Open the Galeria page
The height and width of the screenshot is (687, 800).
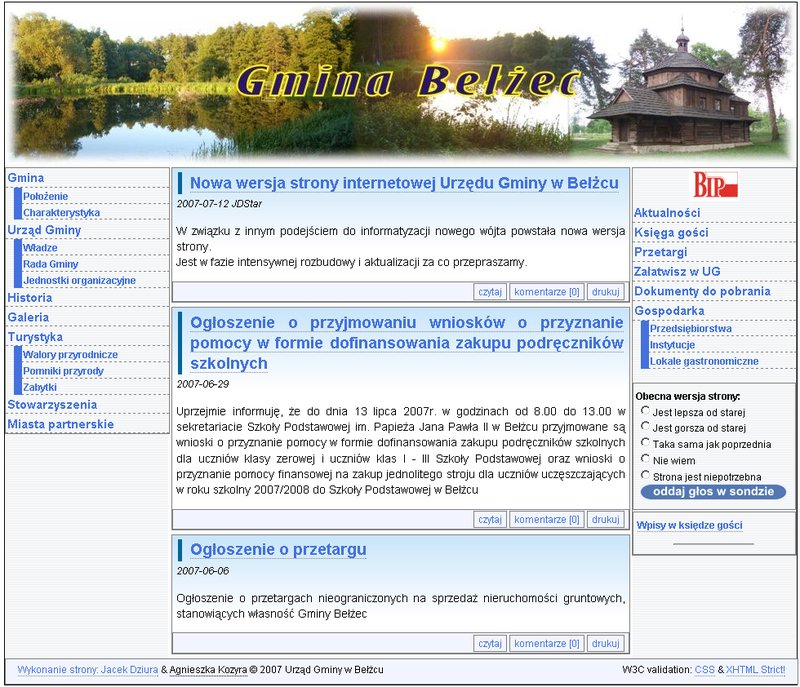coord(28,317)
